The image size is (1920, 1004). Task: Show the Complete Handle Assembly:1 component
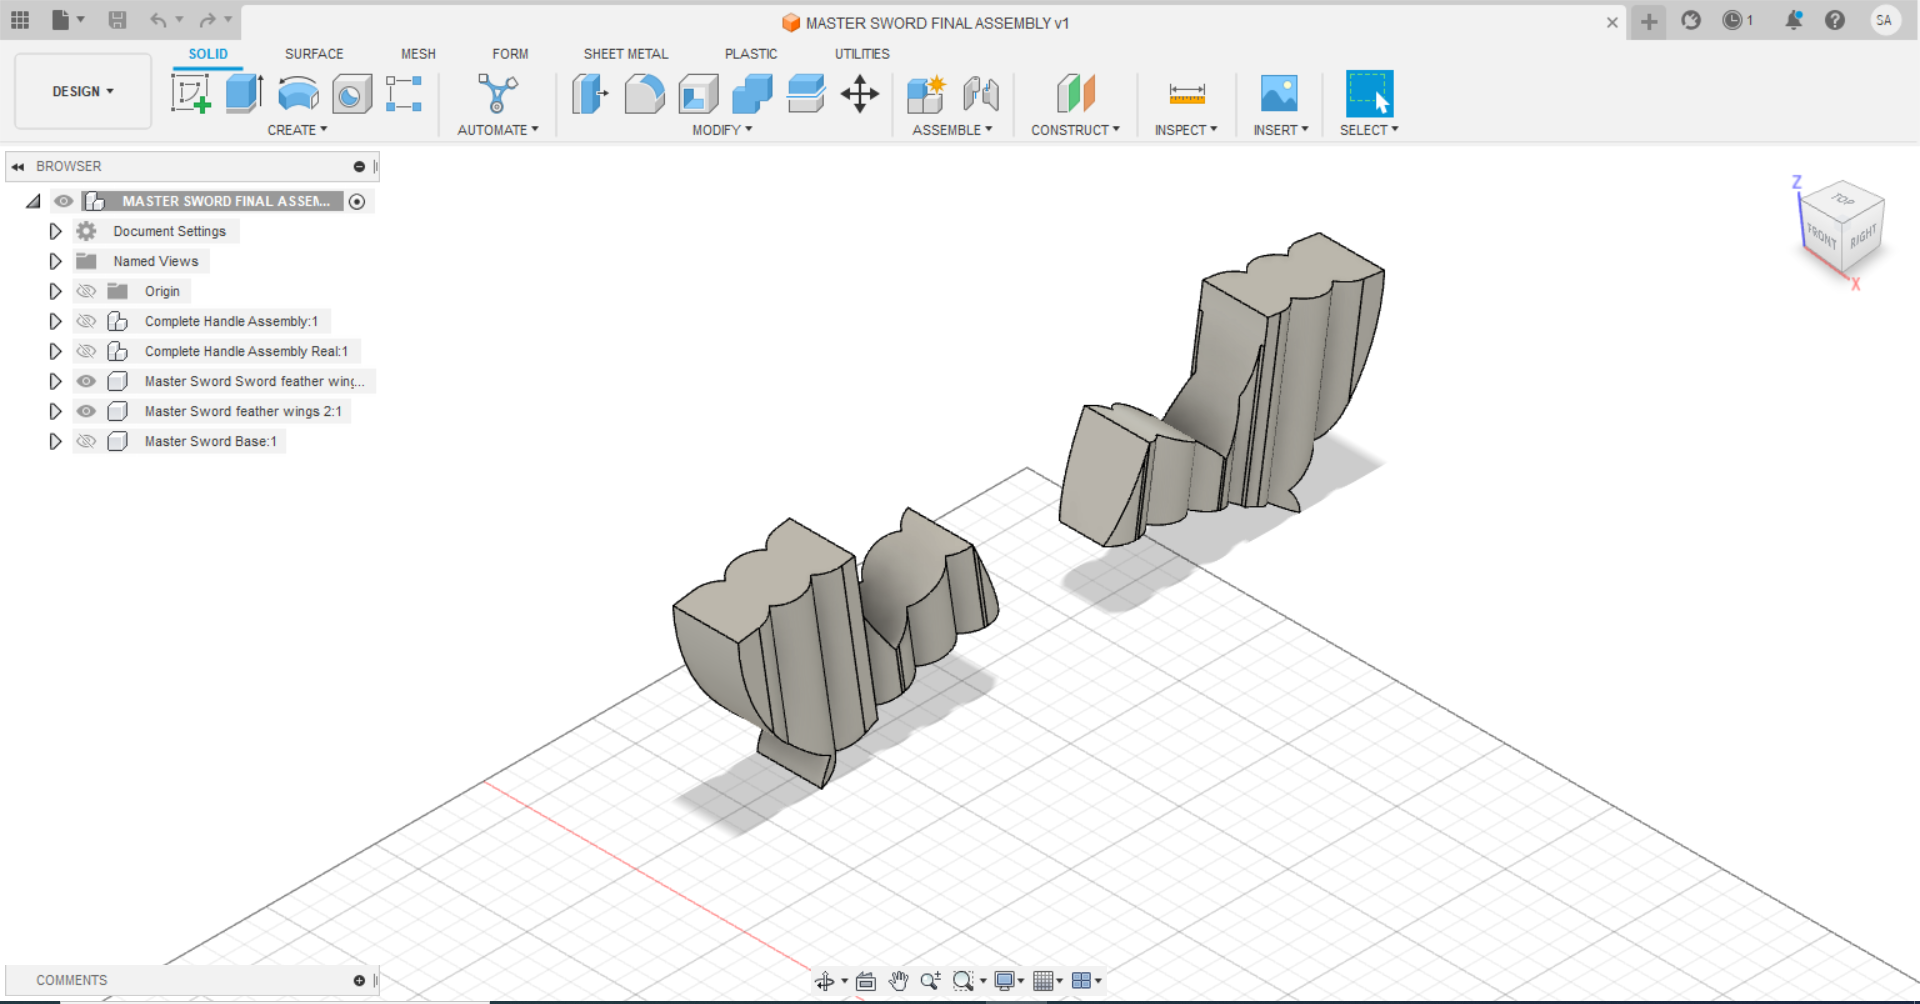pos(87,321)
